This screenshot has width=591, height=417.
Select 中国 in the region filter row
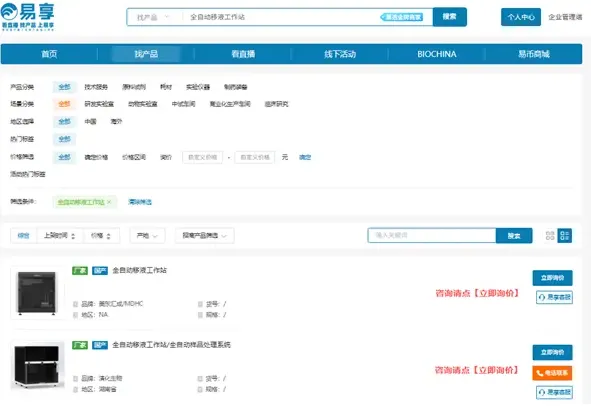pyautogui.click(x=90, y=121)
